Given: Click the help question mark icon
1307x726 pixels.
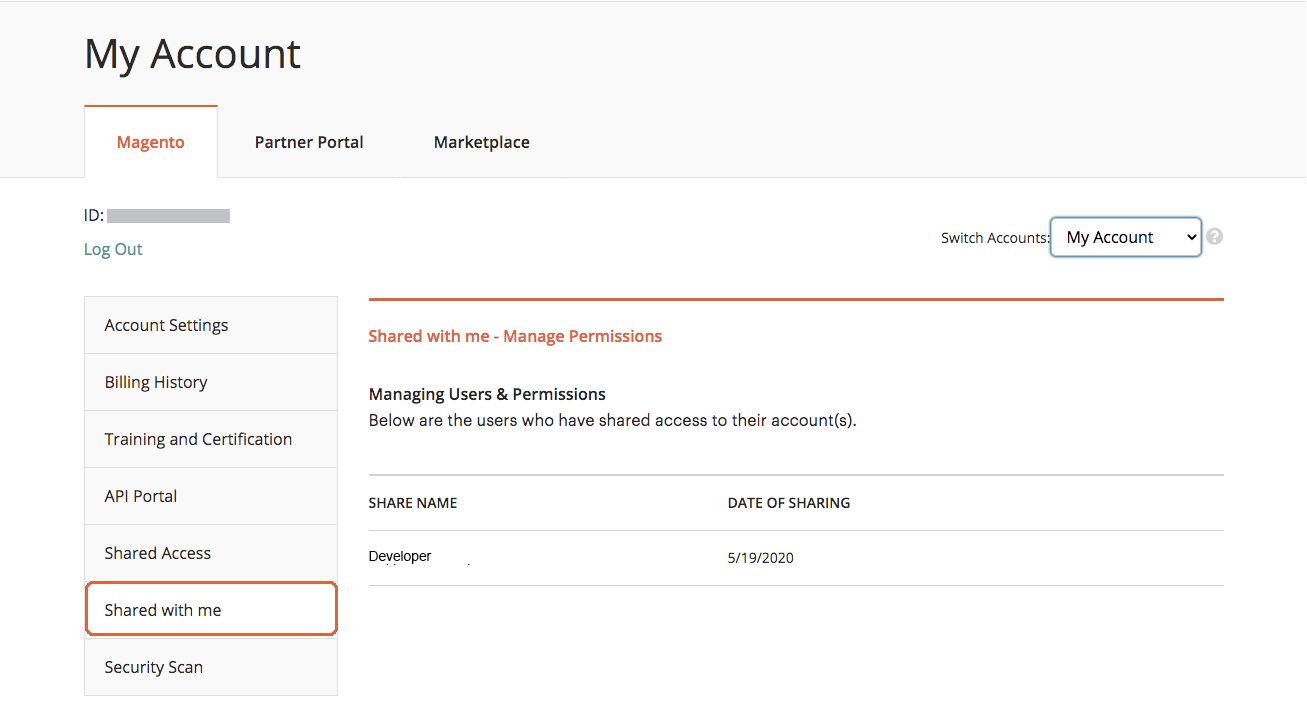Looking at the screenshot, I should tap(1214, 237).
